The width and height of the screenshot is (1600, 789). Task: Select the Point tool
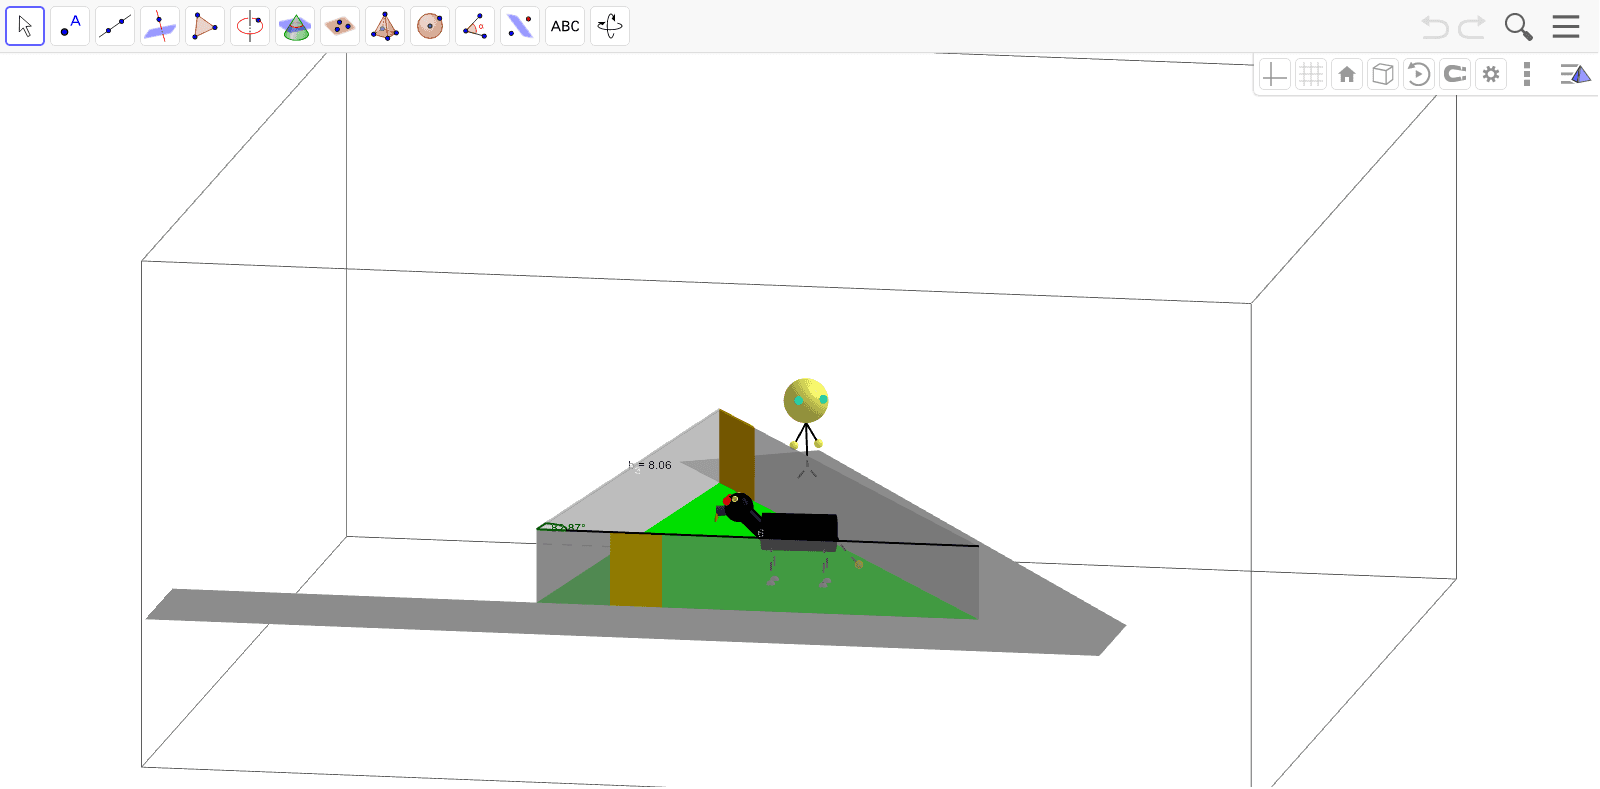click(70, 26)
